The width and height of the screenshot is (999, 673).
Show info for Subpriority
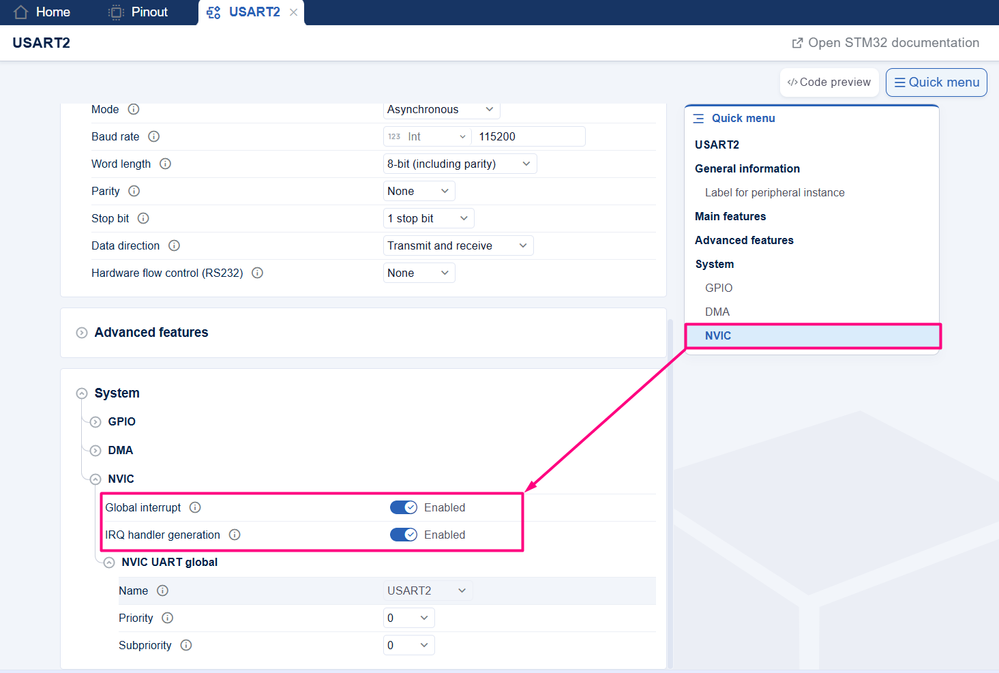pos(186,646)
